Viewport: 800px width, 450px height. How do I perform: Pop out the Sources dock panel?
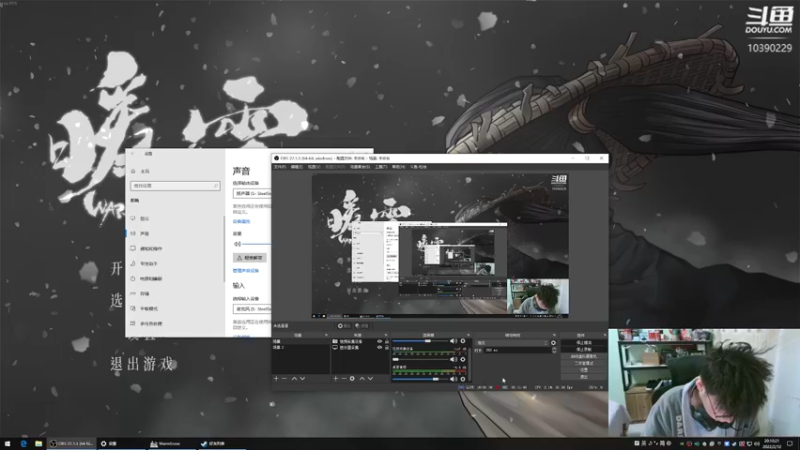(x=386, y=335)
